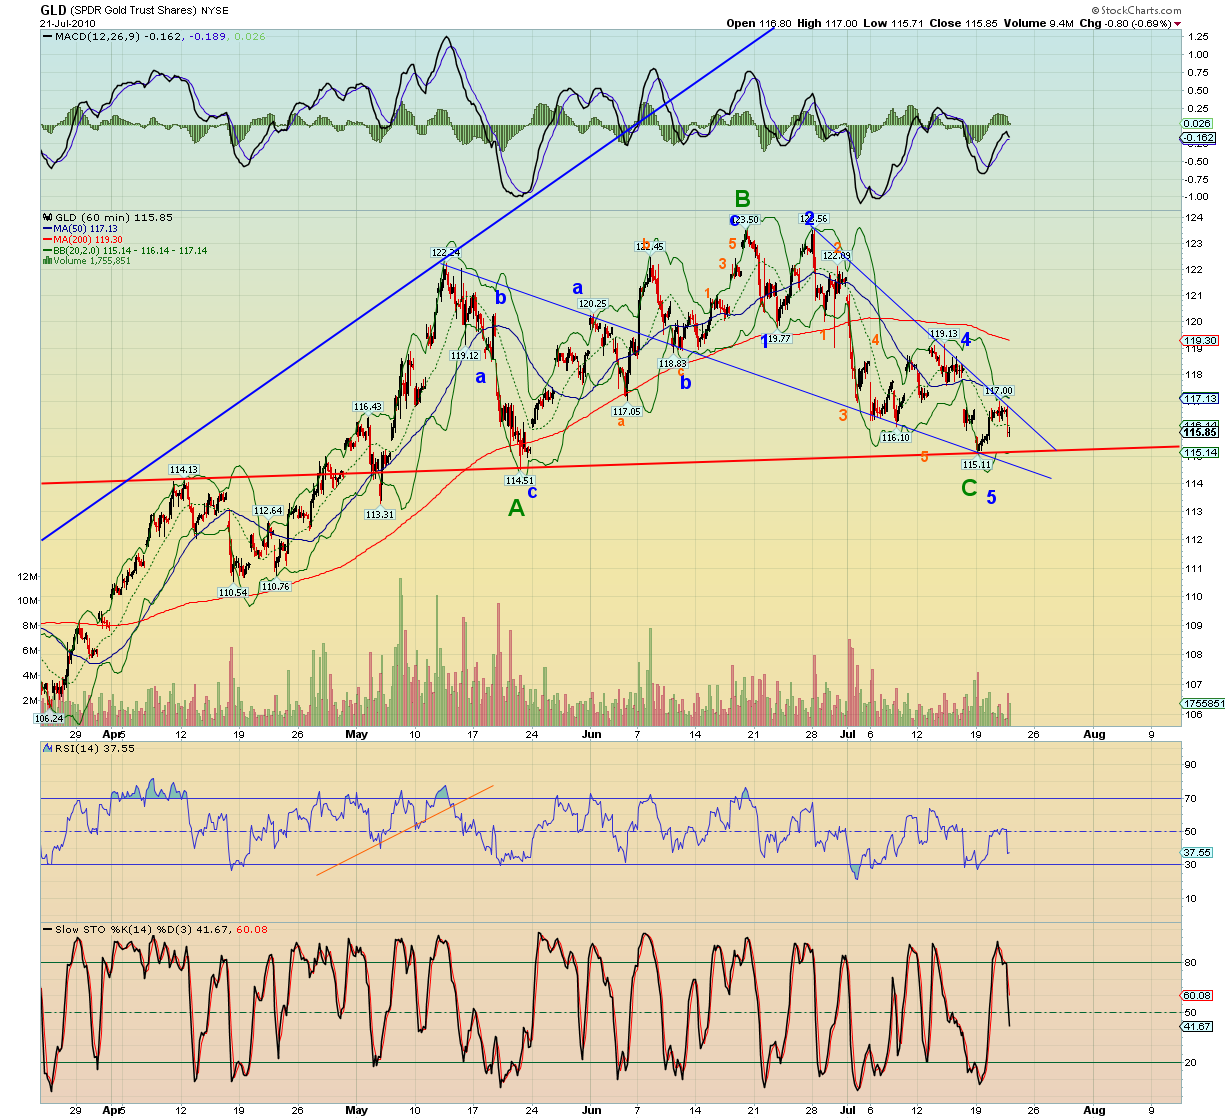Click the 116.10 price label
Viewport: 1225px width, 1119px height.
(x=895, y=437)
